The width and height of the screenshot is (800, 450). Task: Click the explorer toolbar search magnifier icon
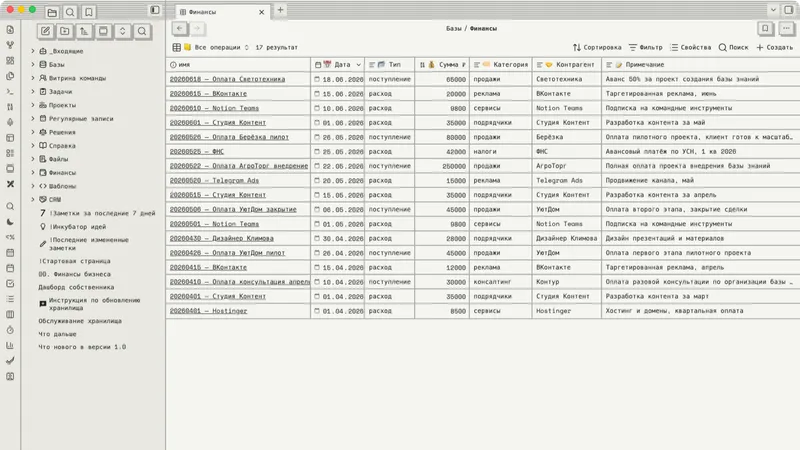pos(142,31)
